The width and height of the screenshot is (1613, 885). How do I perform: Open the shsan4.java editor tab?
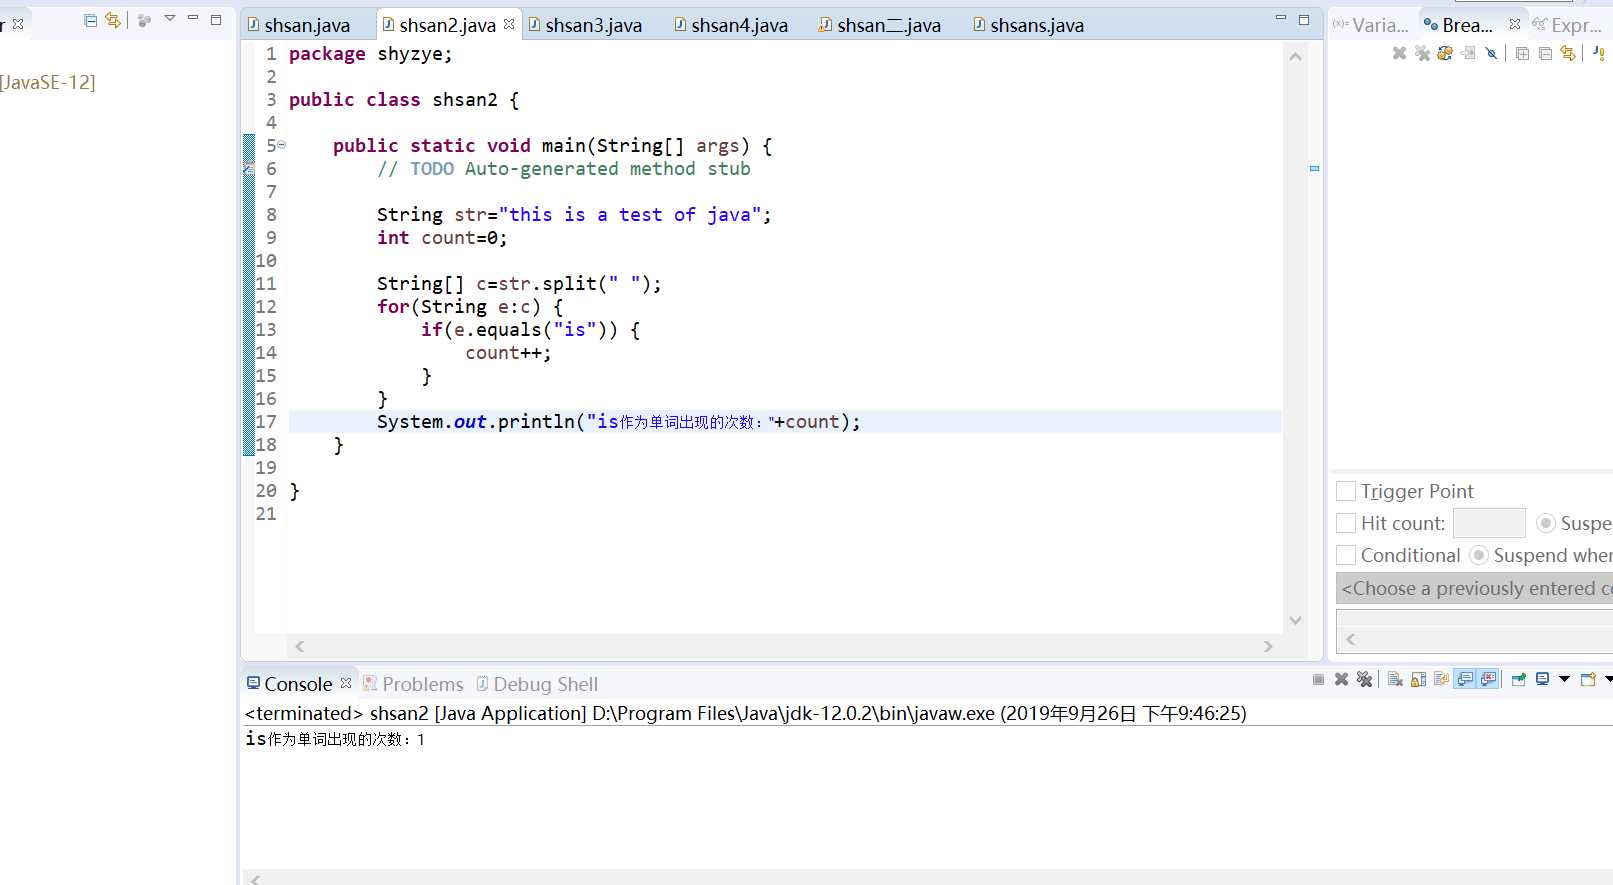point(731,25)
